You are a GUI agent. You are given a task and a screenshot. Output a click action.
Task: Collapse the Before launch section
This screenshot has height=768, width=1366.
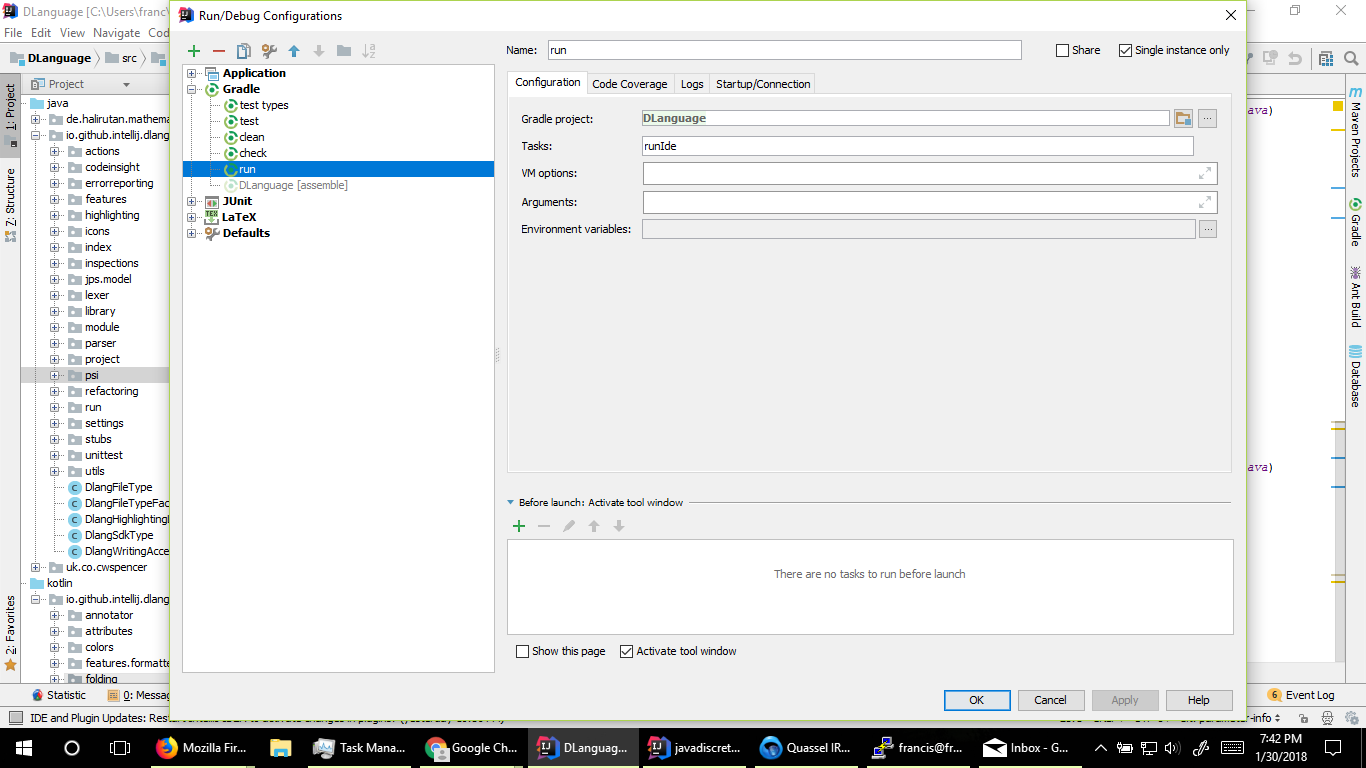(513, 502)
